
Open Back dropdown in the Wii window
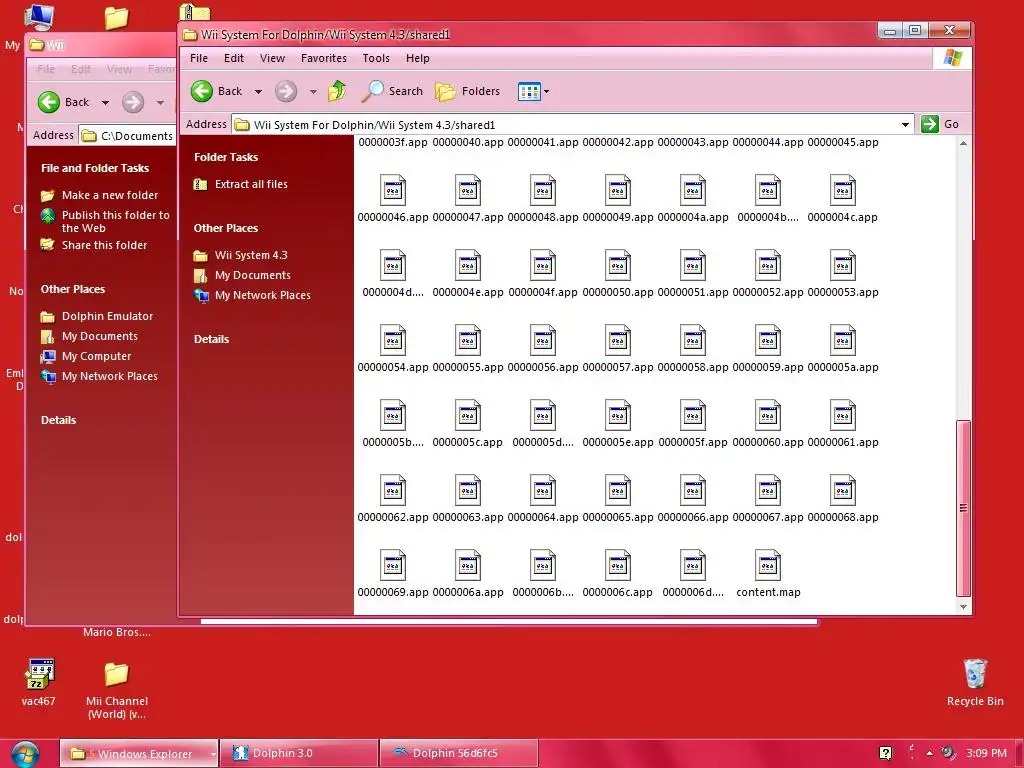[x=105, y=103]
